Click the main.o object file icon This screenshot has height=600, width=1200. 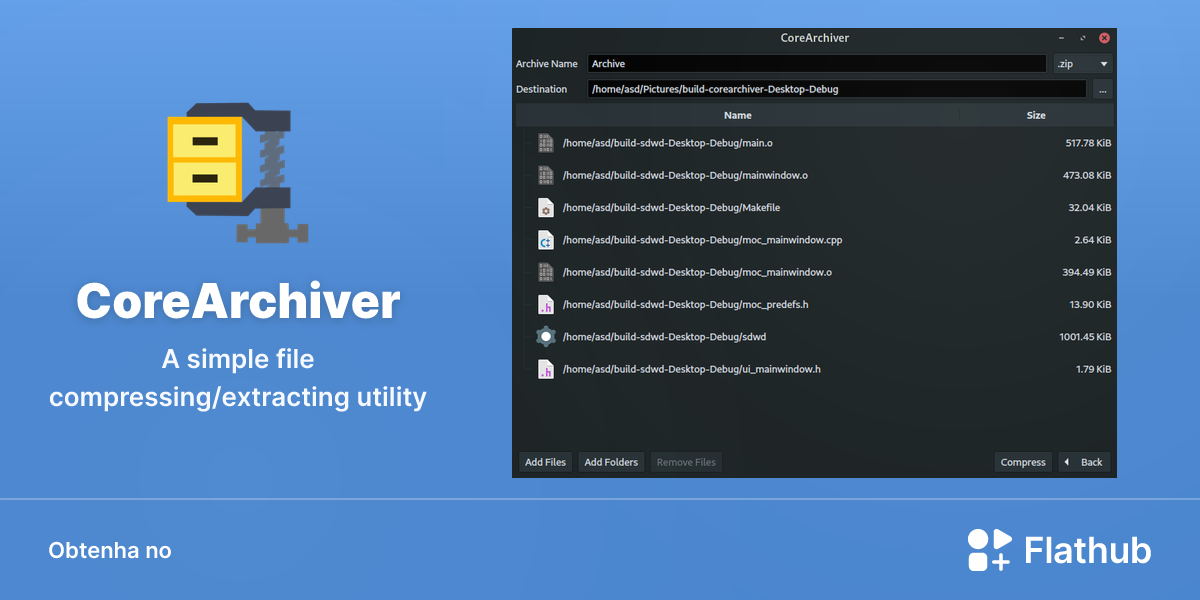click(x=545, y=143)
